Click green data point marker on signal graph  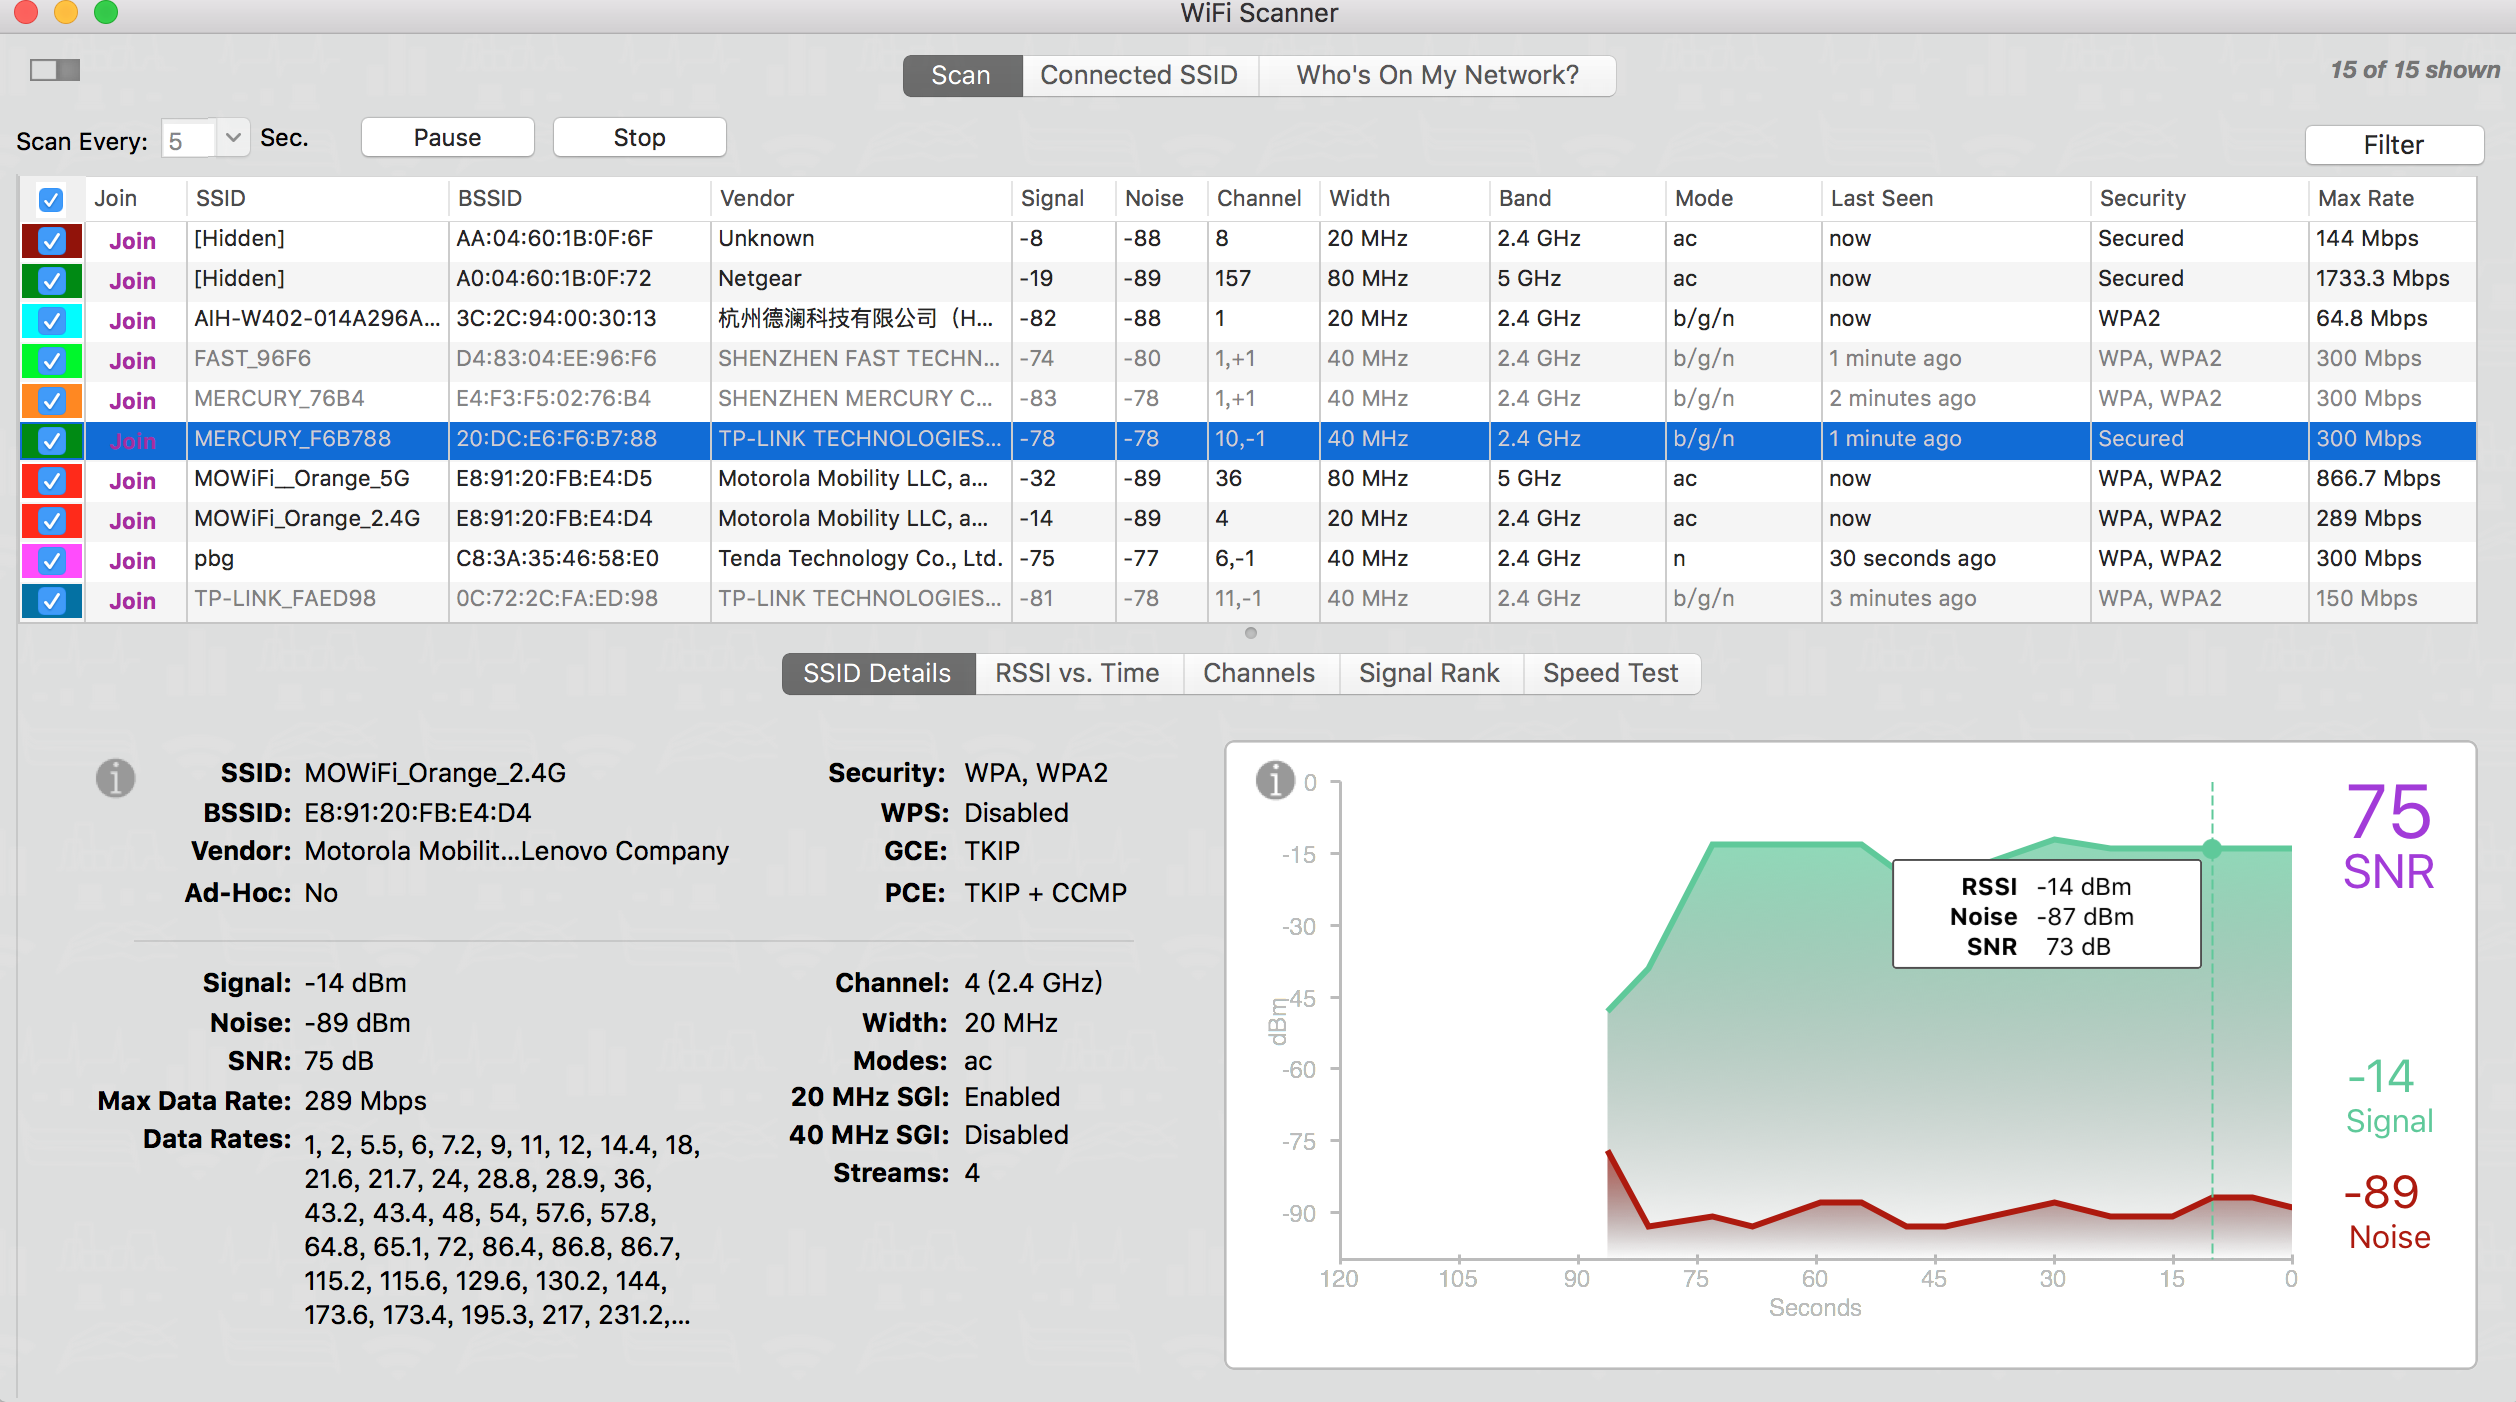click(2212, 849)
